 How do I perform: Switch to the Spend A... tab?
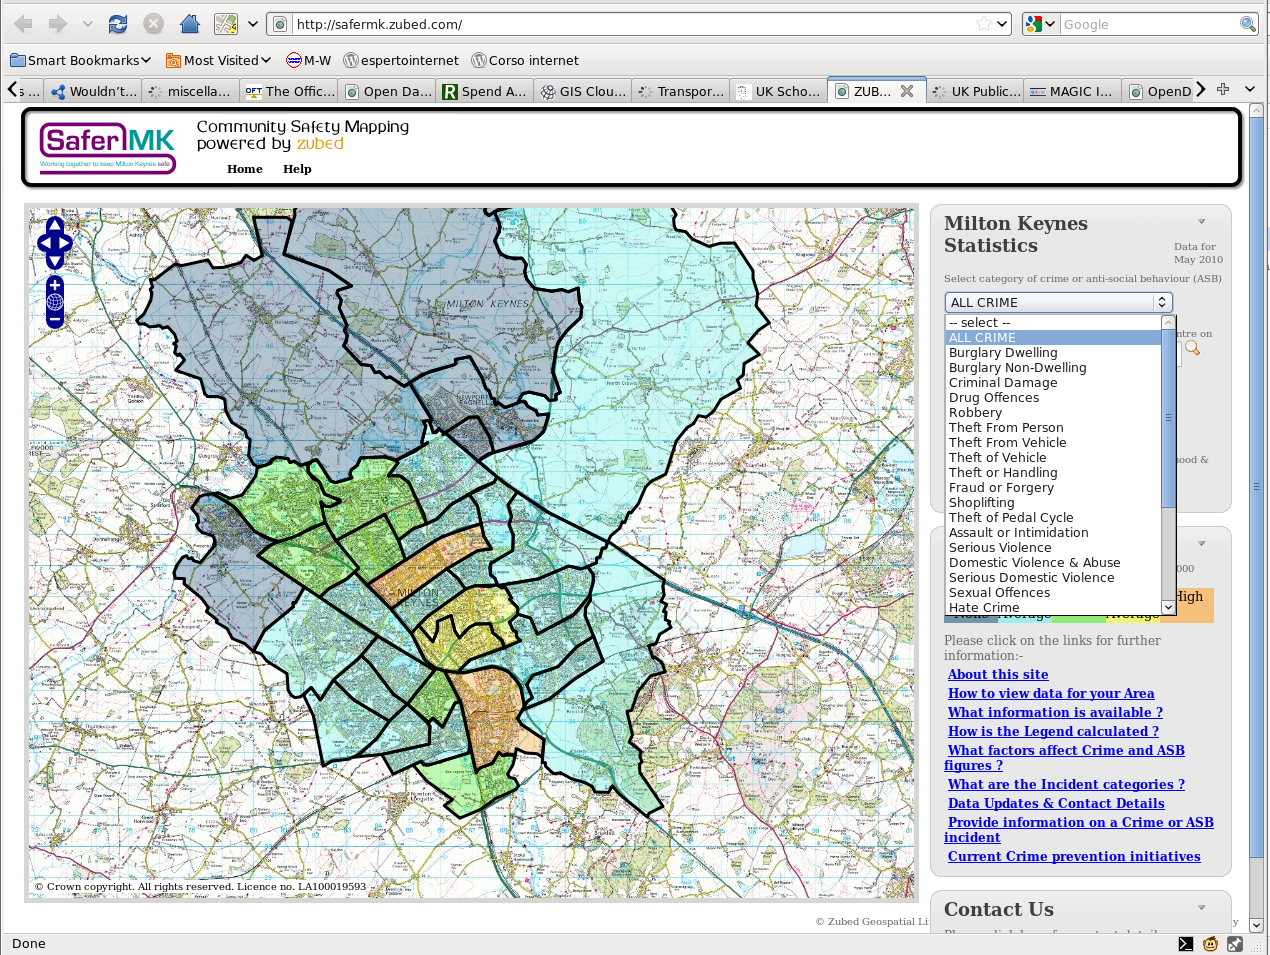coord(485,91)
